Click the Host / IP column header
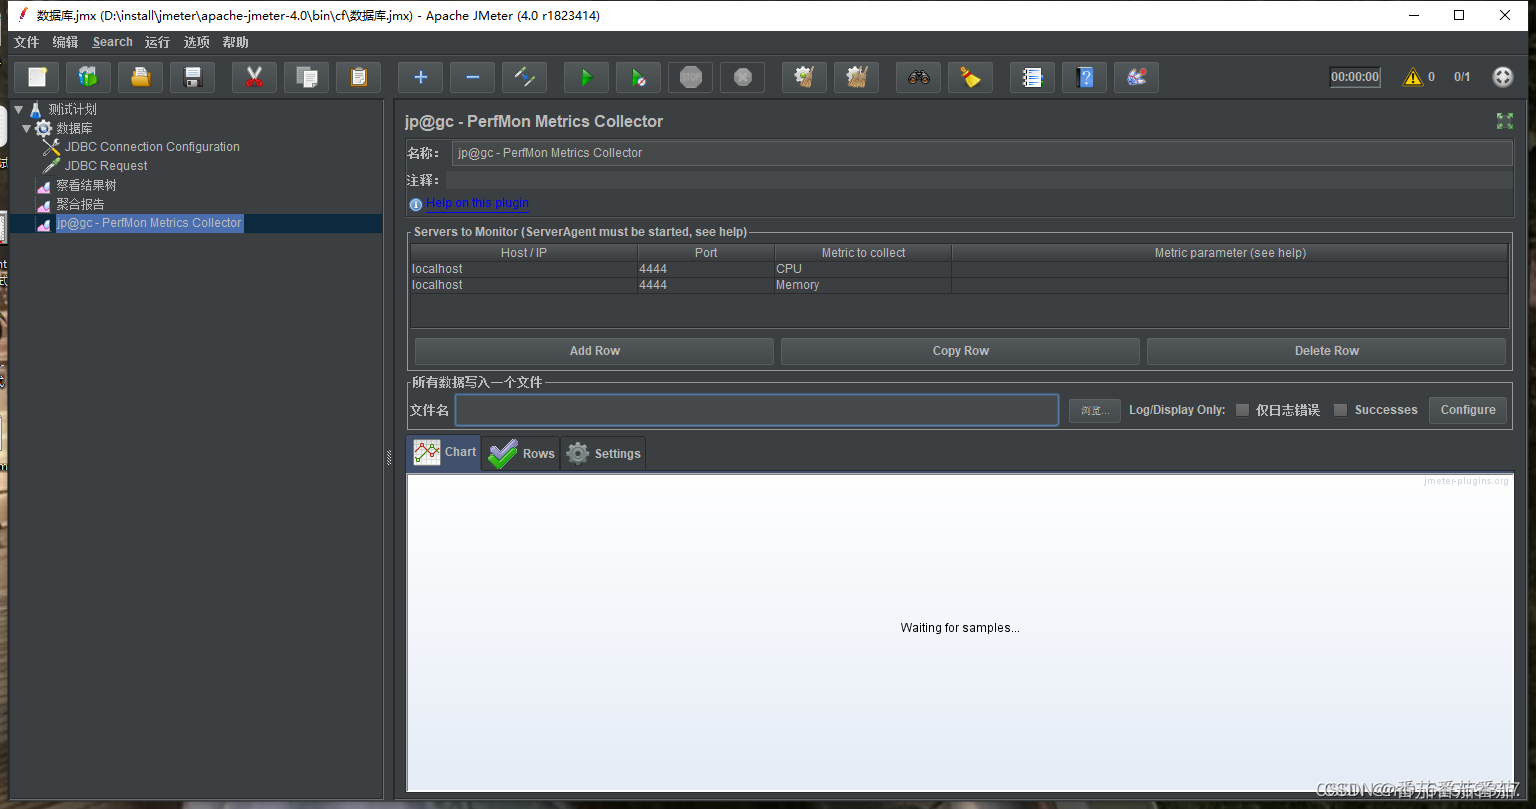Image resolution: width=1536 pixels, height=809 pixels. (x=524, y=253)
